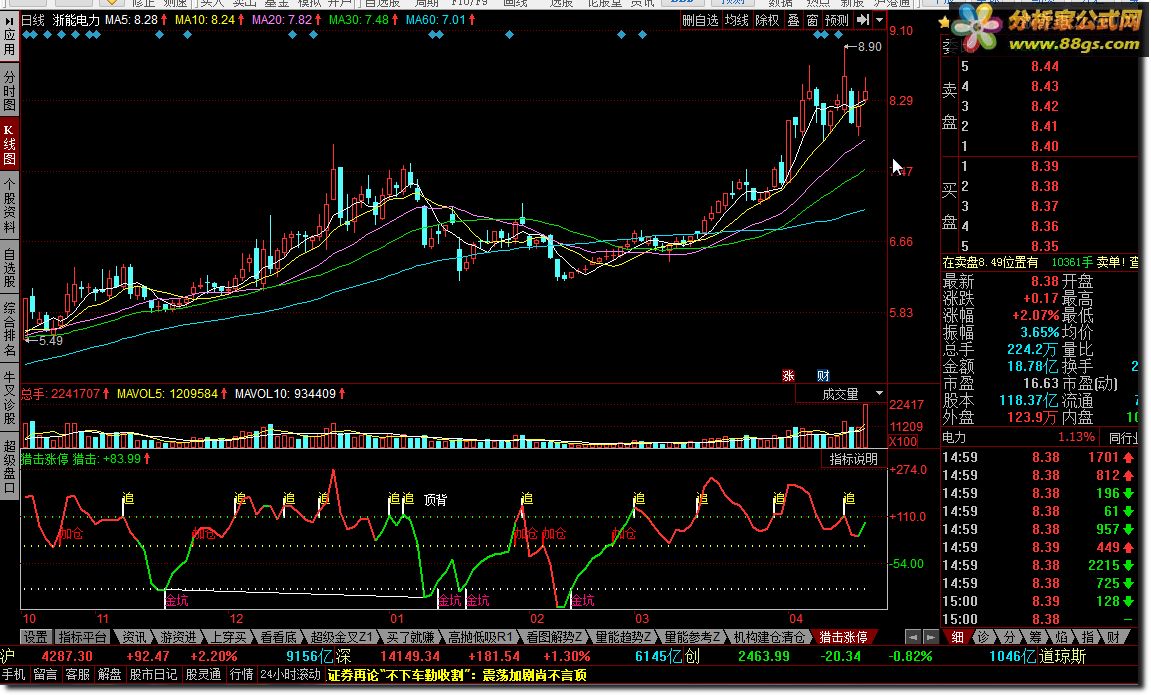The height and width of the screenshot is (695, 1151).
Task: Select the 指 index tab
Action: (1088, 637)
